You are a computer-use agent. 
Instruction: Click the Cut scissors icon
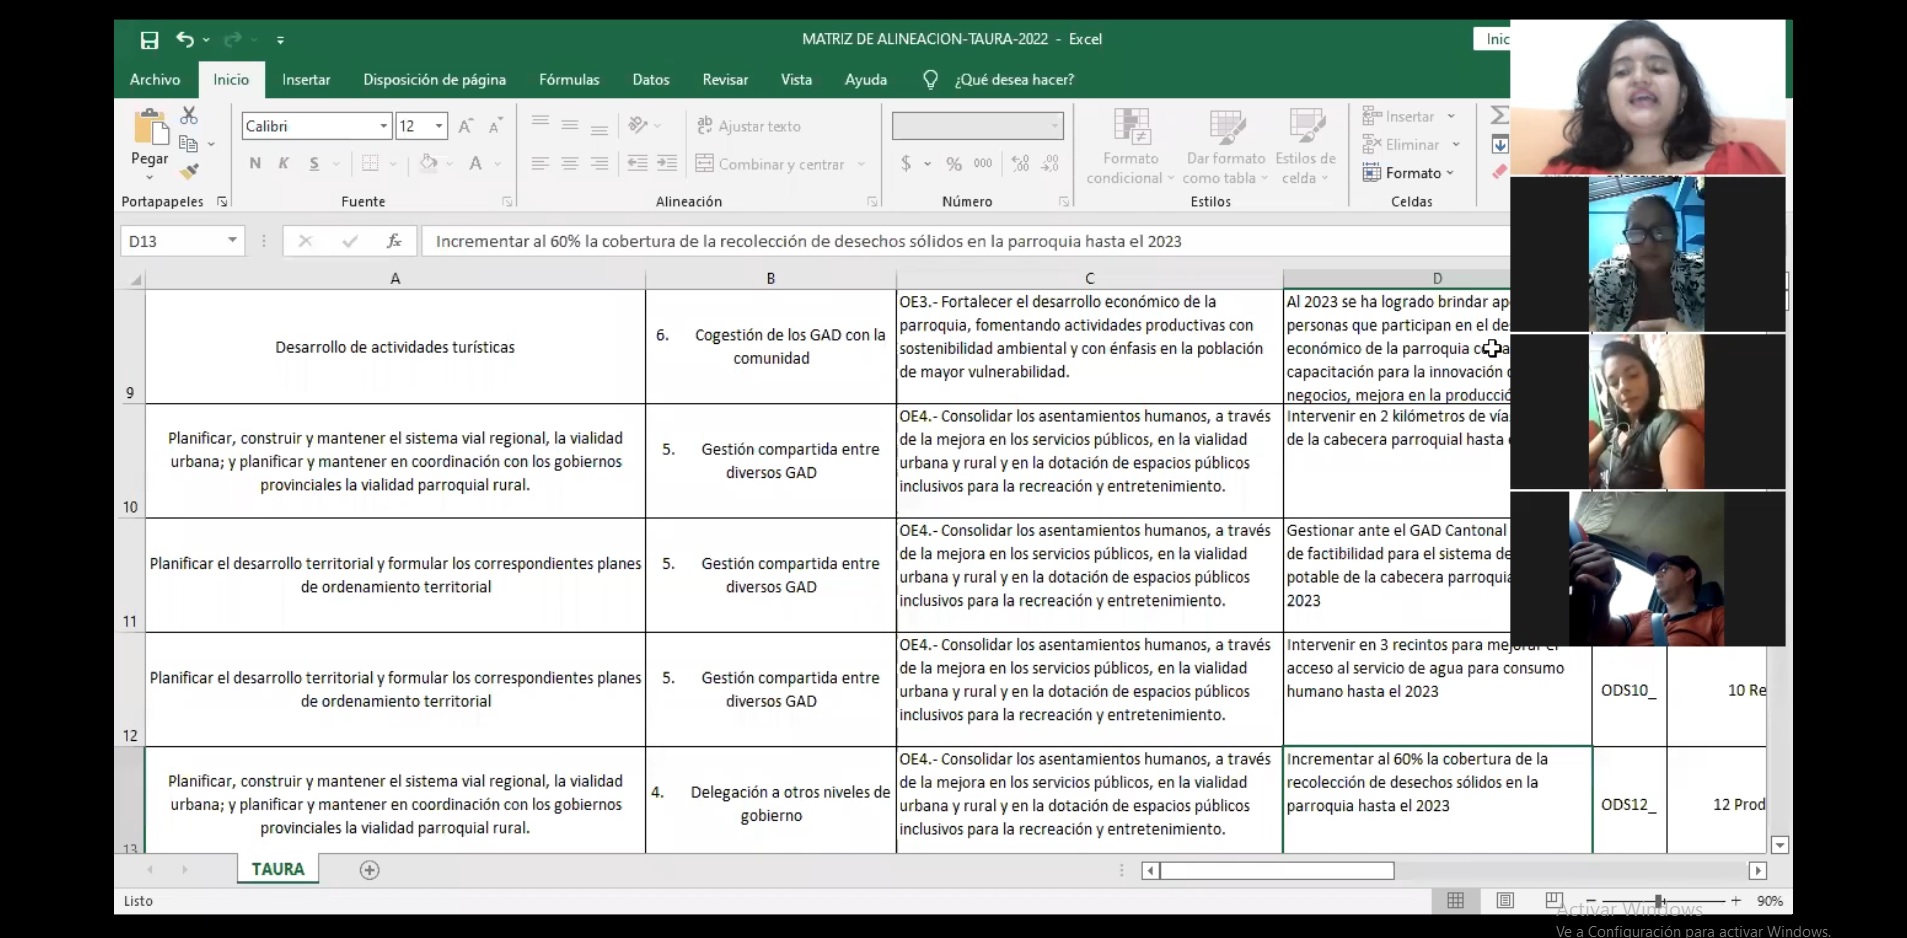(189, 116)
